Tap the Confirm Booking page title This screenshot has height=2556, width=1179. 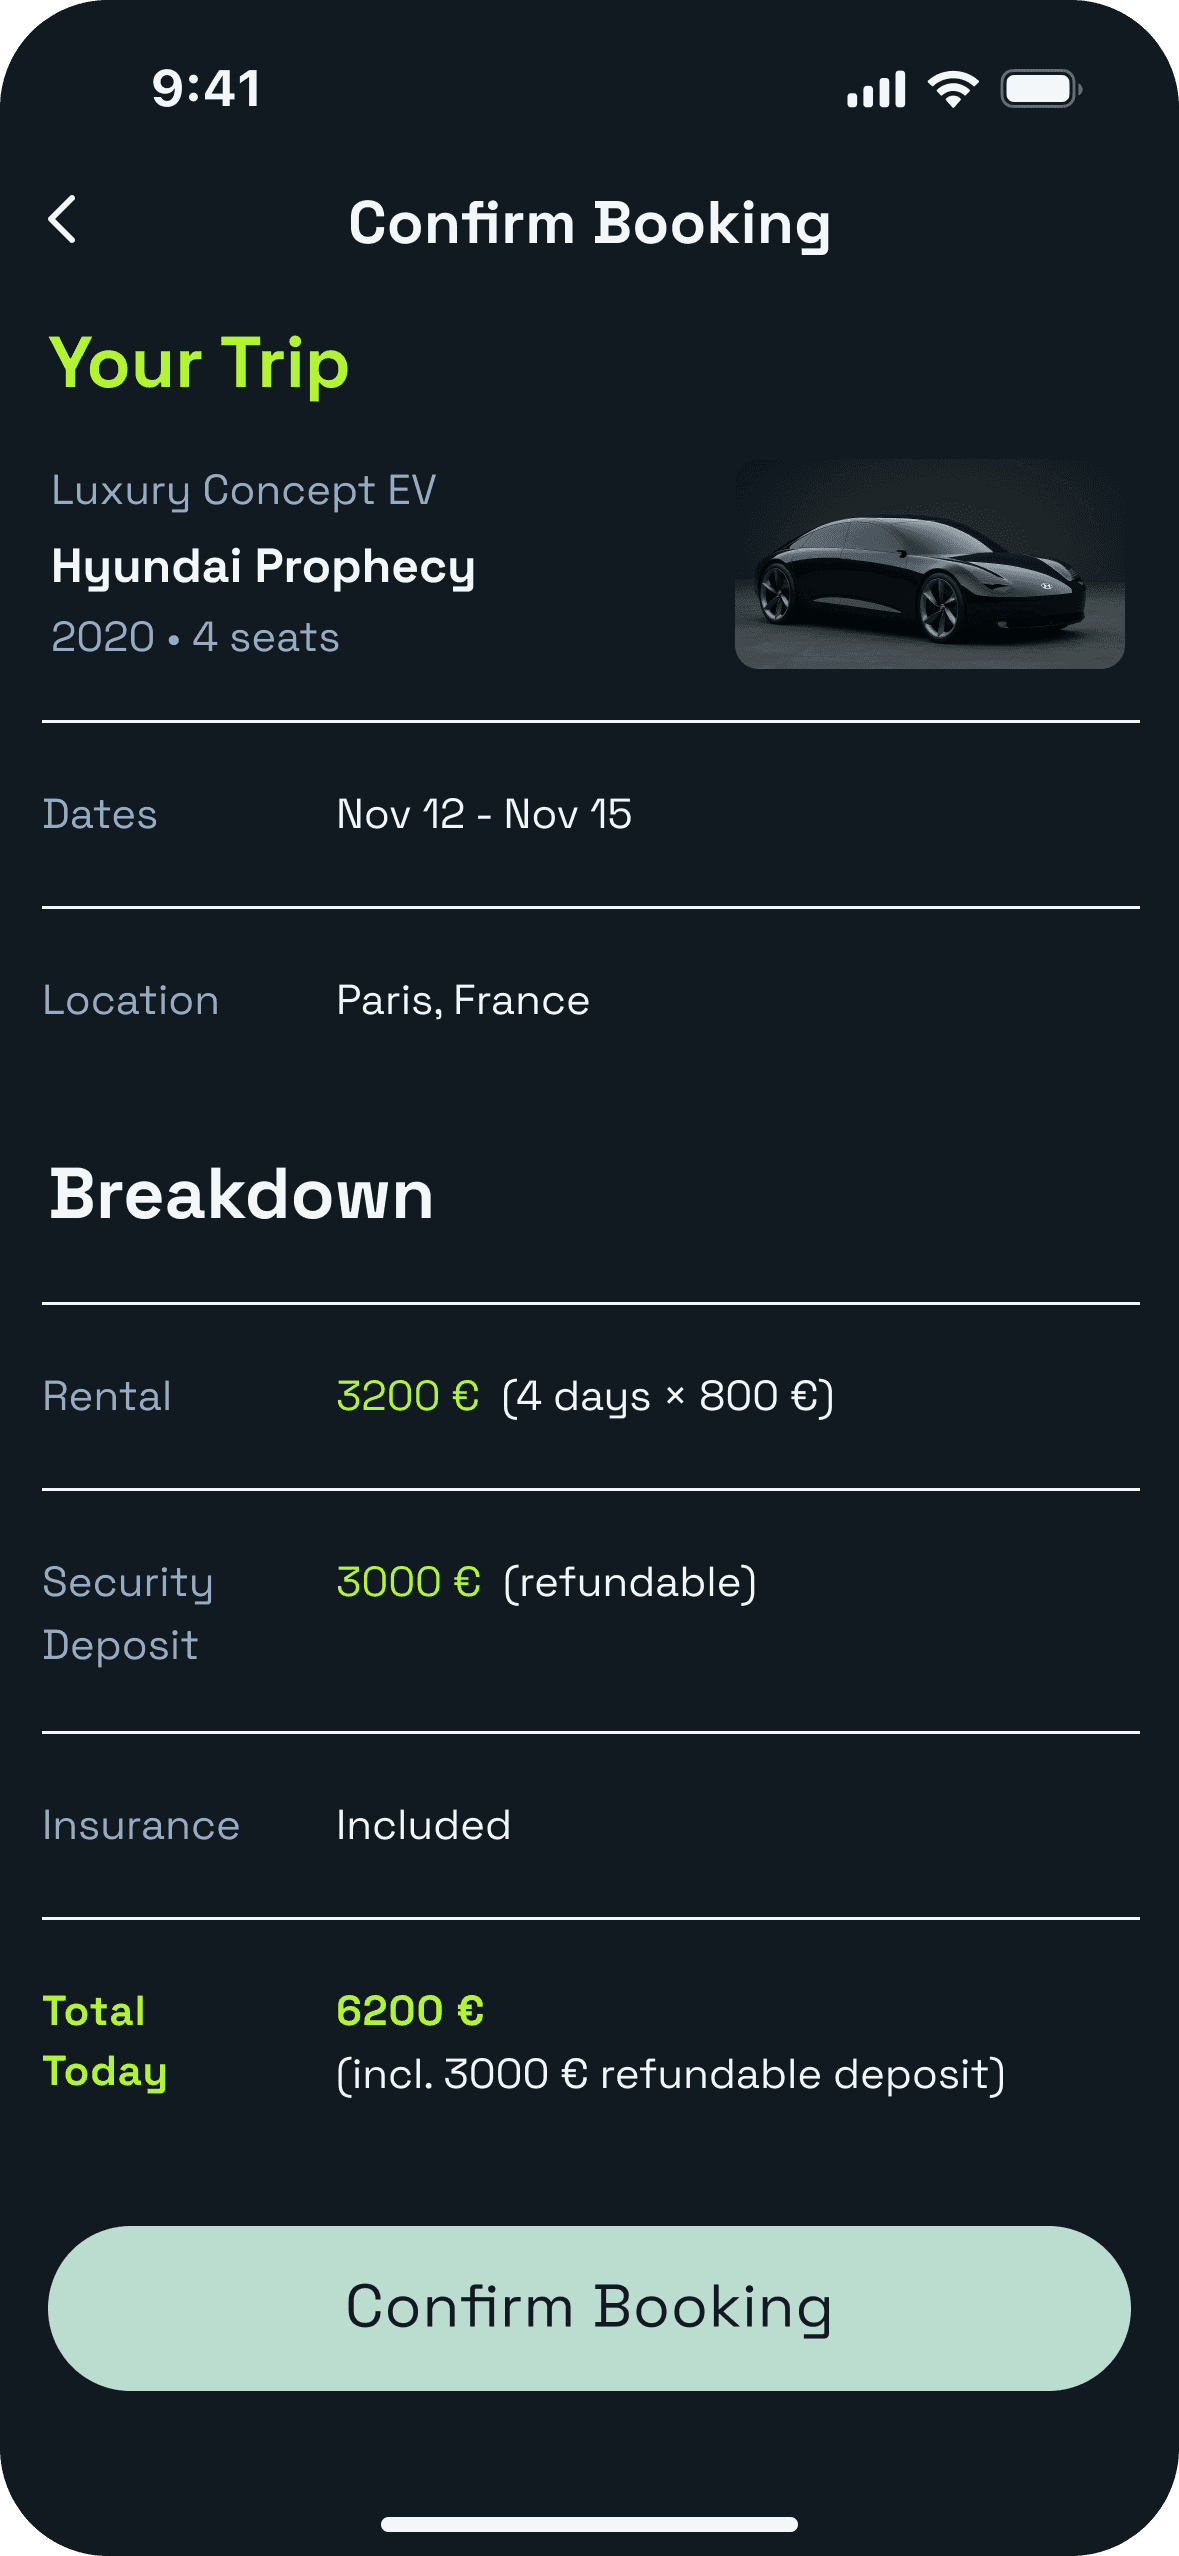(x=590, y=223)
